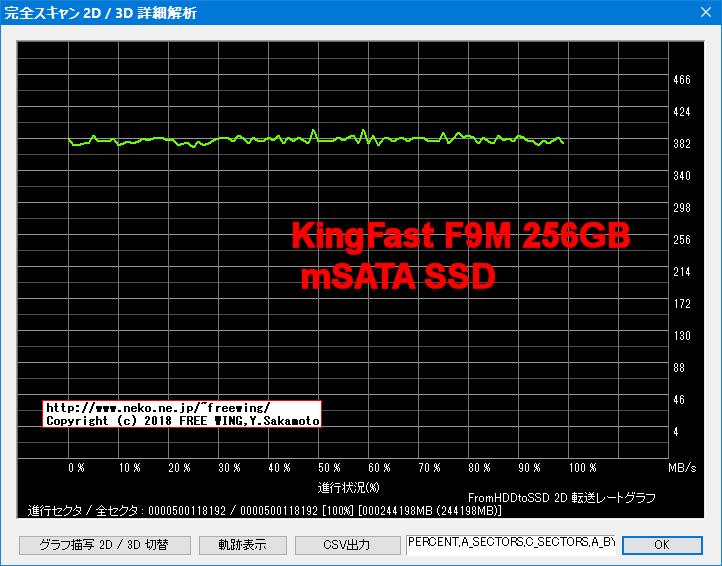Confirm the dialog with OK
This screenshot has height=566, width=722.
tap(662, 545)
